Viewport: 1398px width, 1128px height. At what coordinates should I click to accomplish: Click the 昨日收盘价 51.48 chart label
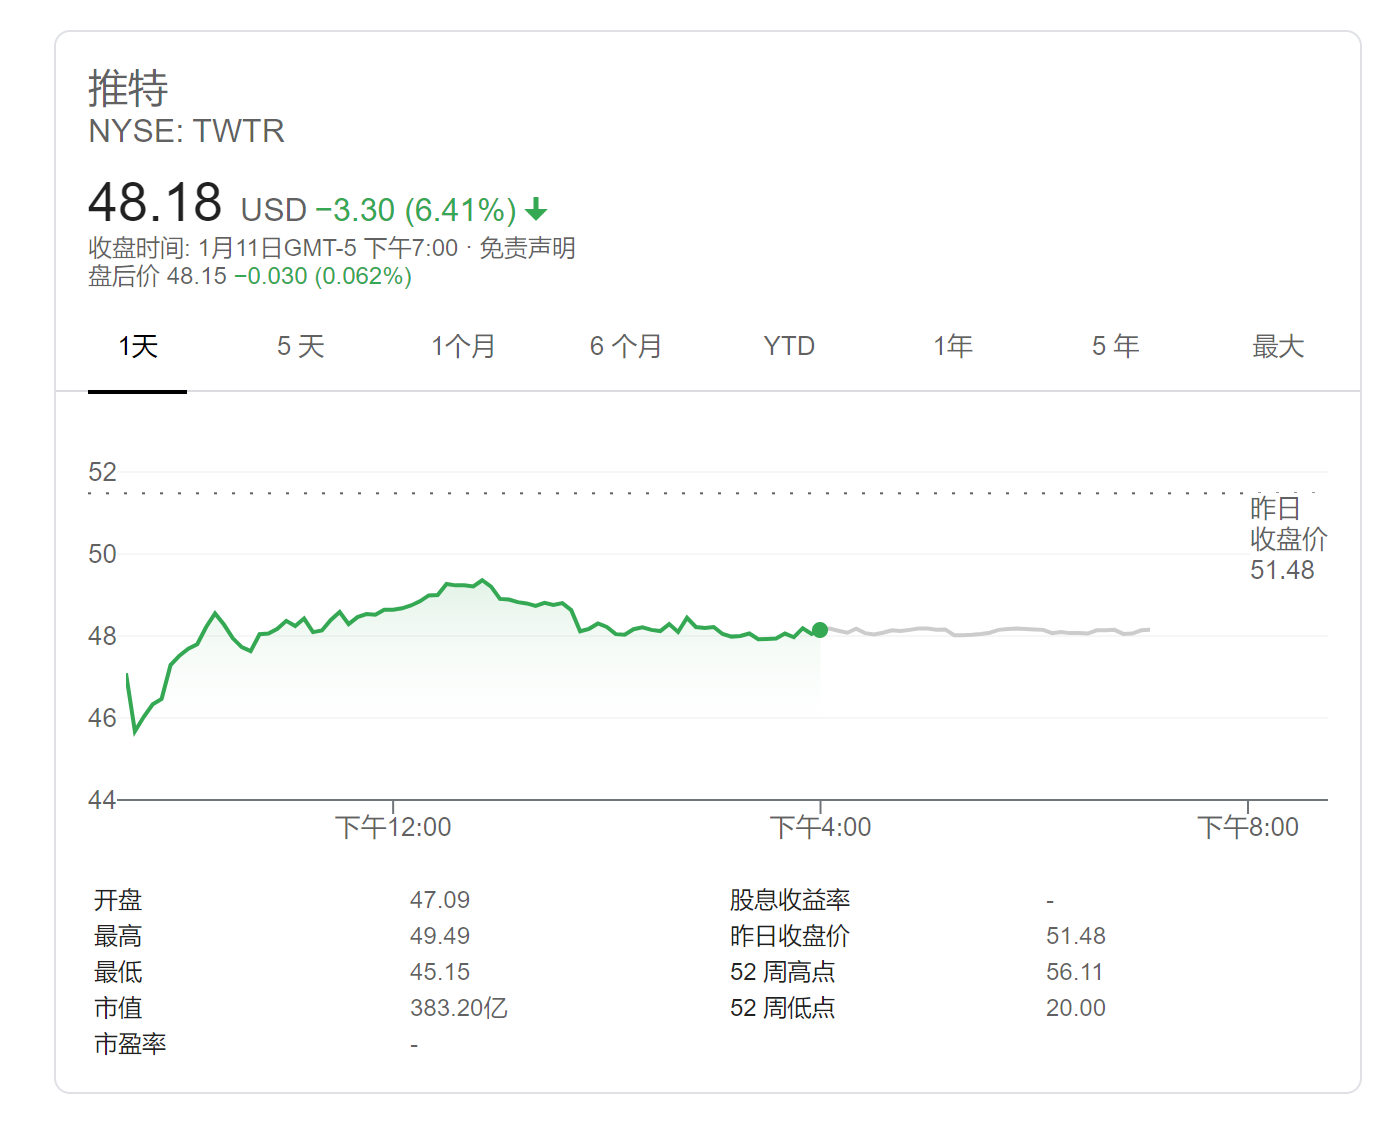point(1287,539)
